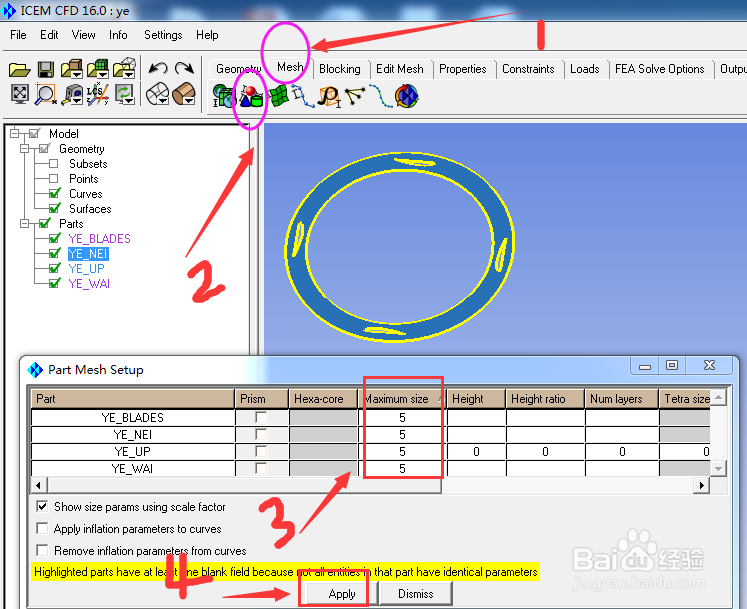Collapse the Geometry tree node
Viewport: 747px width, 609px height.
(x=24, y=149)
